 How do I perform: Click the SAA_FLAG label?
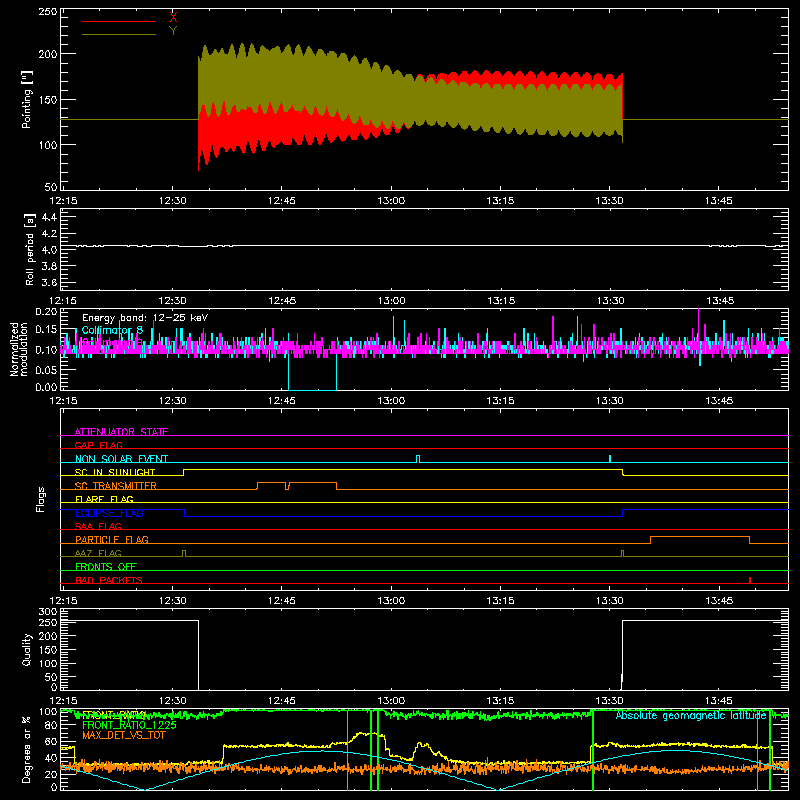coord(98,526)
